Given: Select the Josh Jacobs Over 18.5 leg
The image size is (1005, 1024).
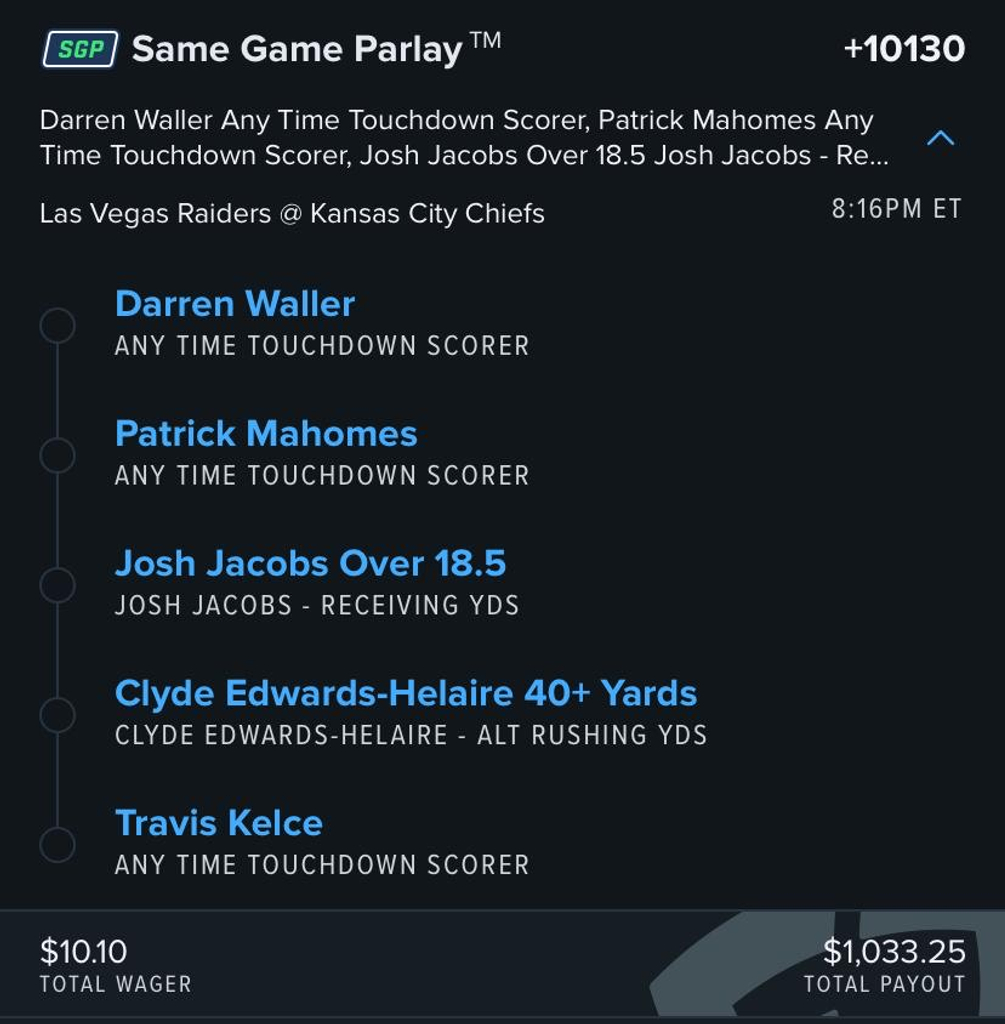Looking at the screenshot, I should 310,564.
